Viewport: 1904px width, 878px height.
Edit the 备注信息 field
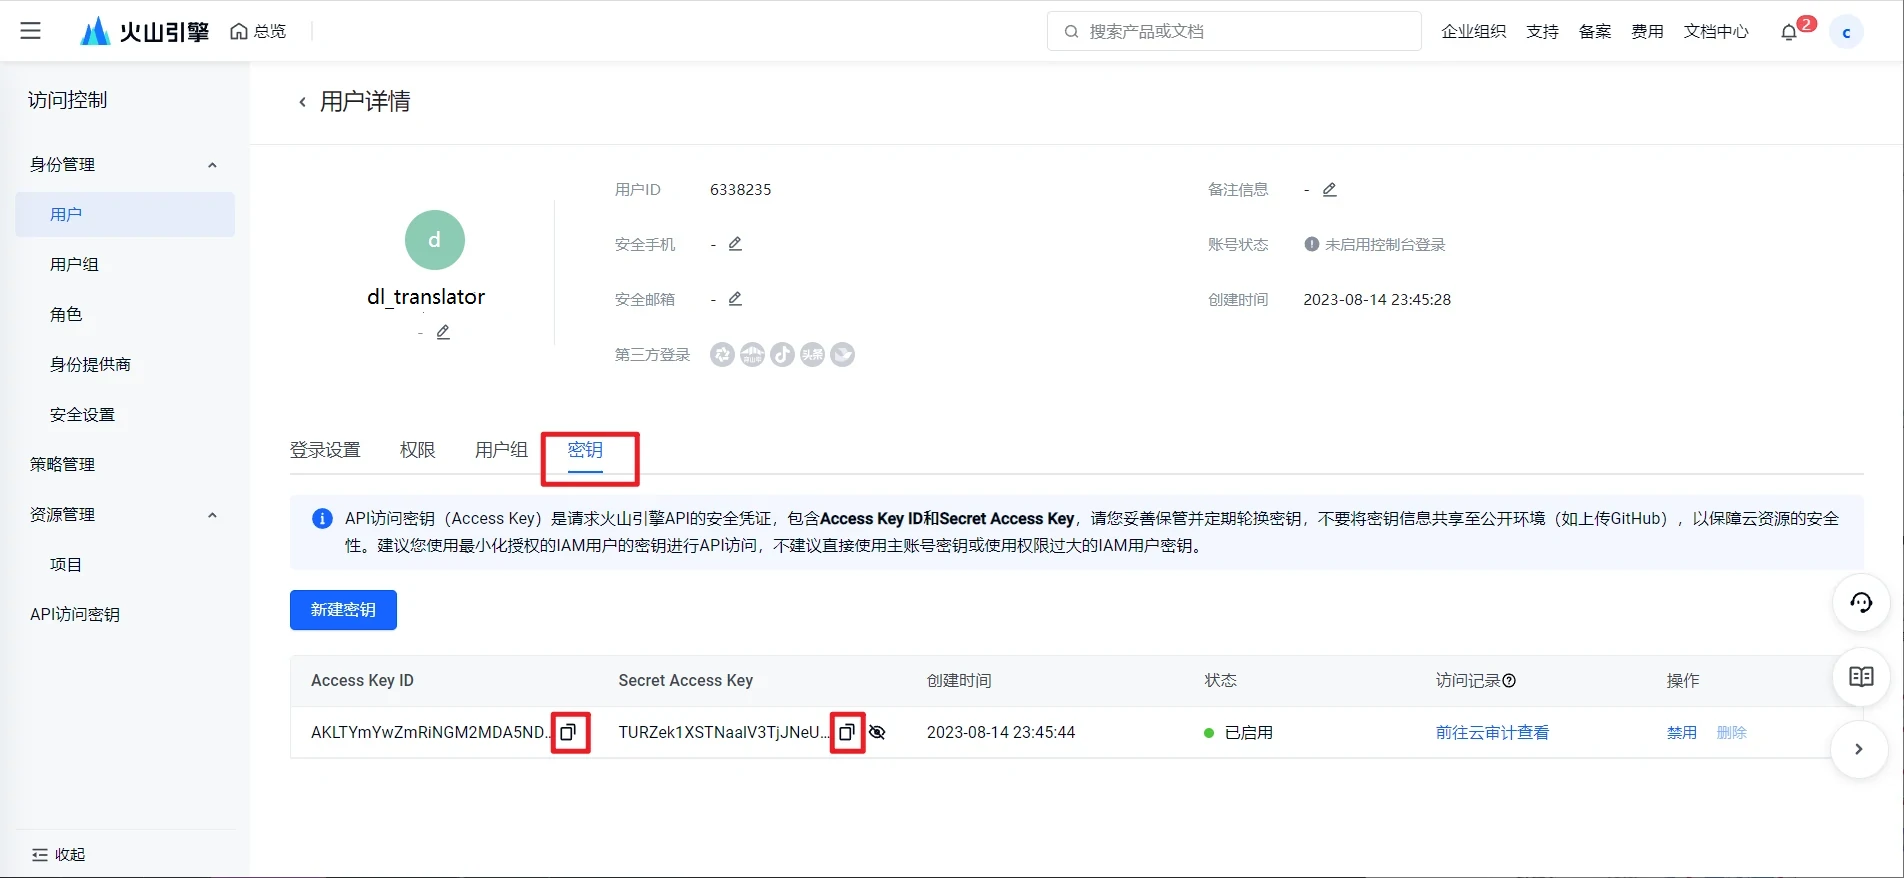[x=1329, y=189]
